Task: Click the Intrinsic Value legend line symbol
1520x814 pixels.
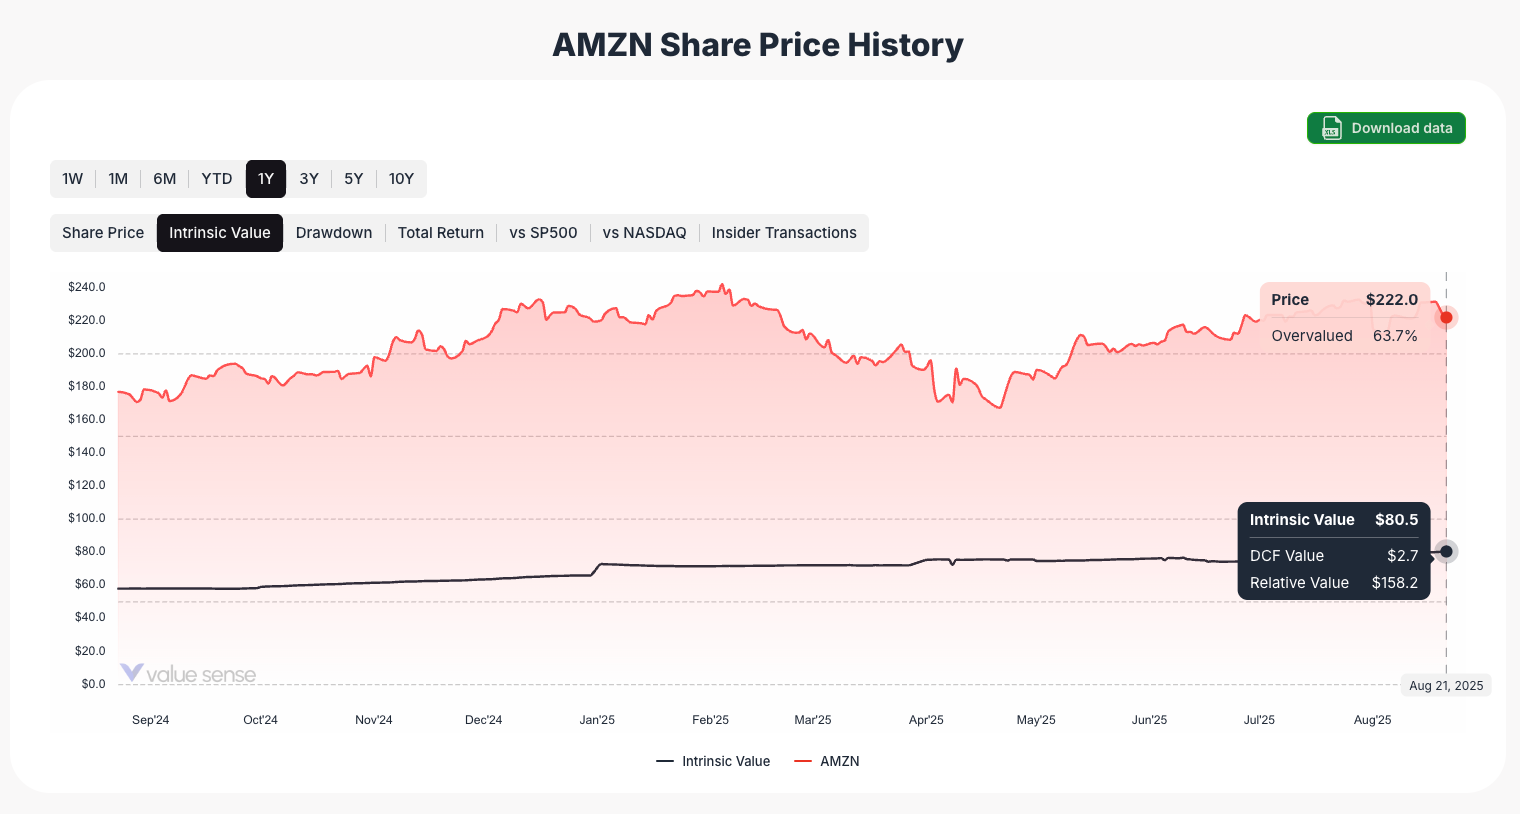Action: [x=666, y=761]
